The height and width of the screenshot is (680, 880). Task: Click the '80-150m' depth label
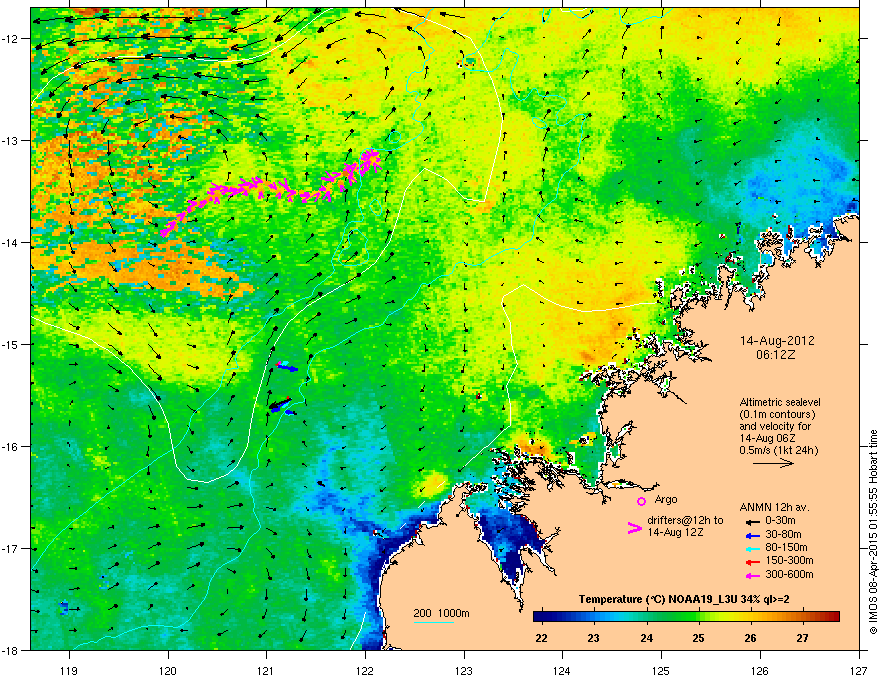[786, 548]
